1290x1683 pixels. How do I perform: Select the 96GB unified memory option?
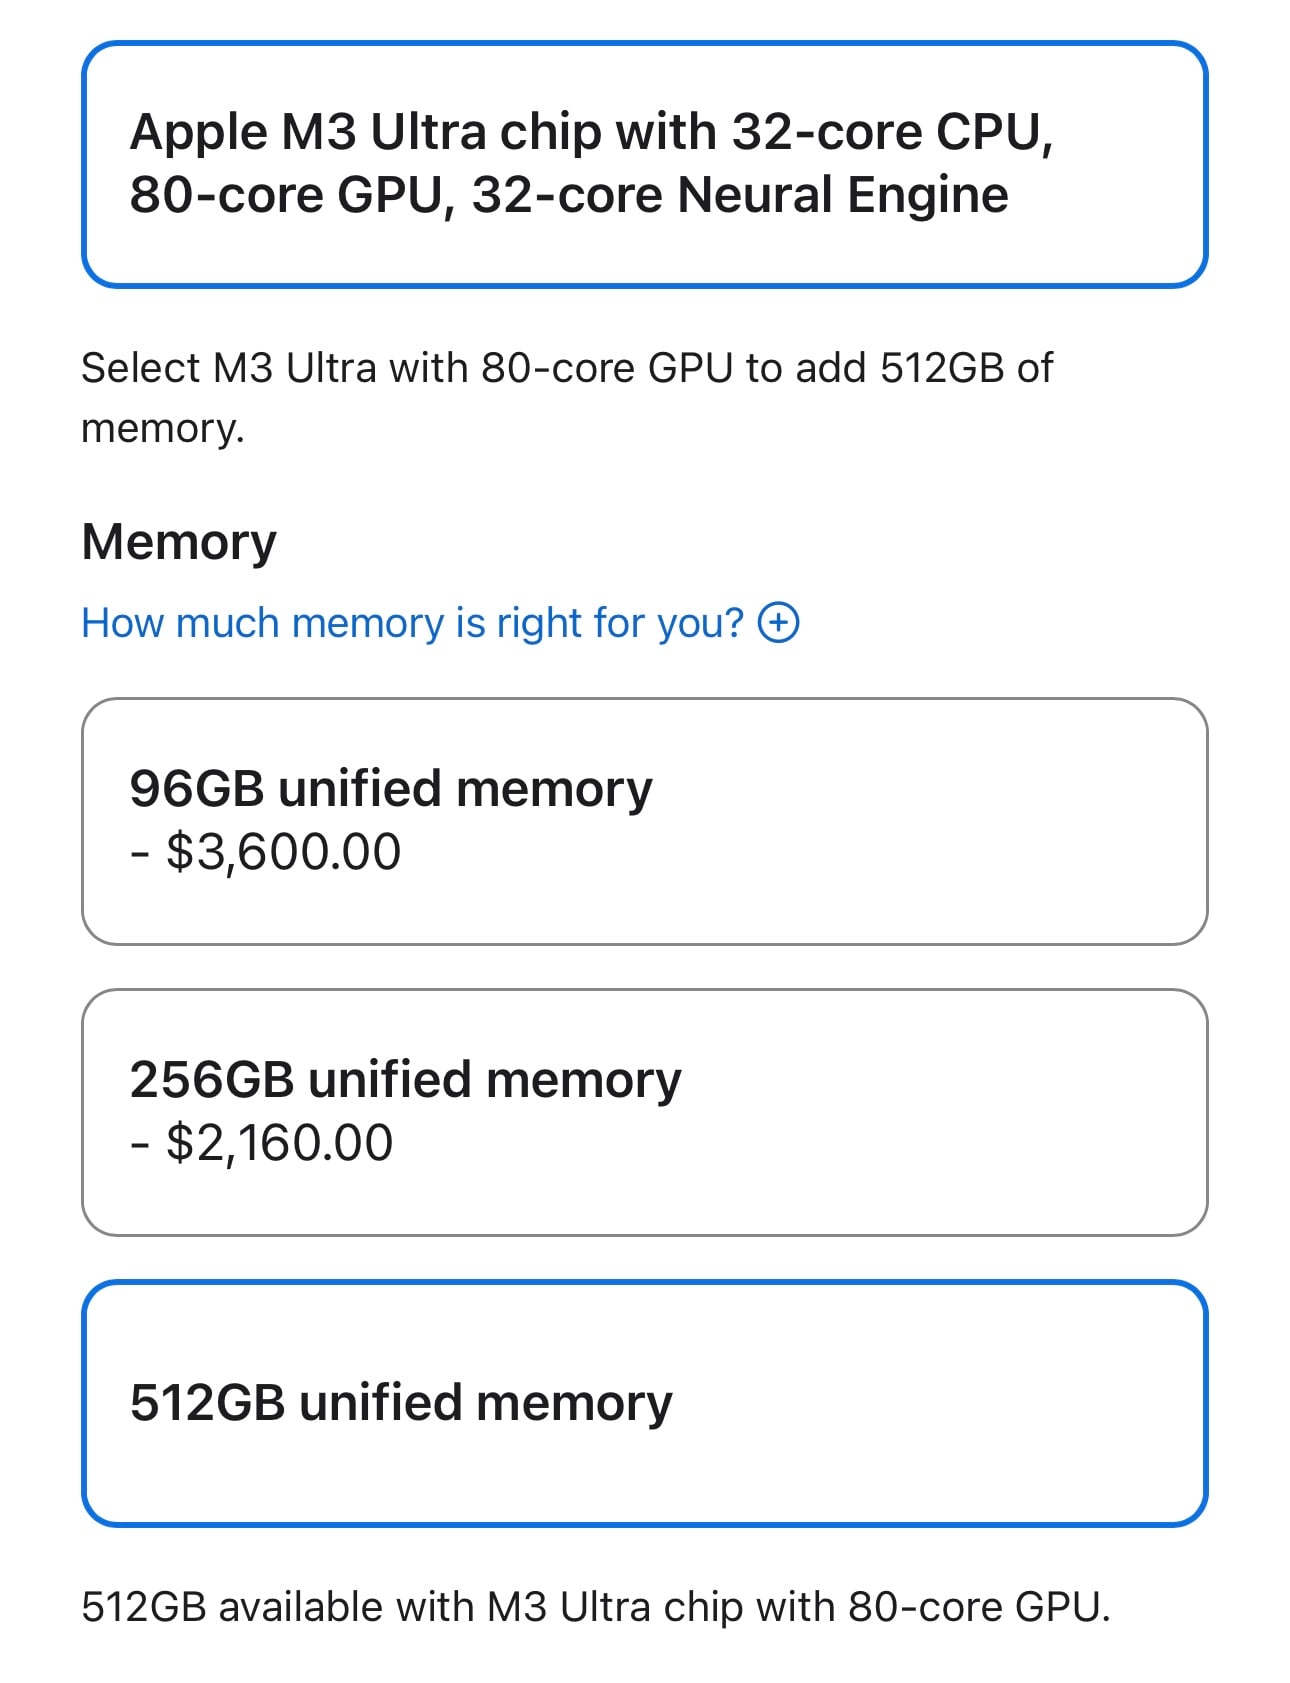click(x=645, y=821)
